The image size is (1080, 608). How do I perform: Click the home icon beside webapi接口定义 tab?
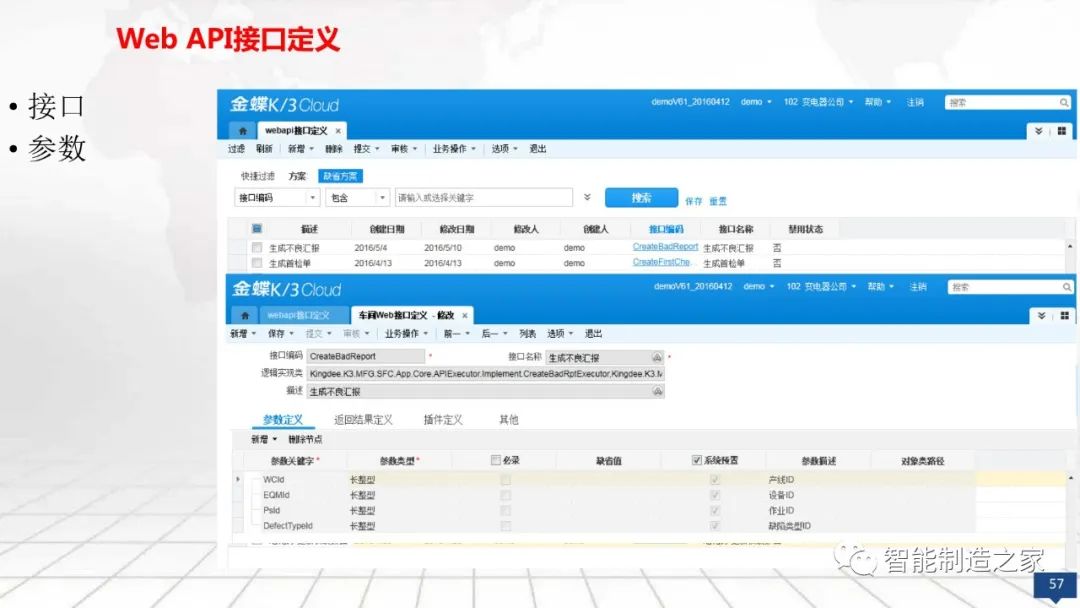click(x=243, y=130)
